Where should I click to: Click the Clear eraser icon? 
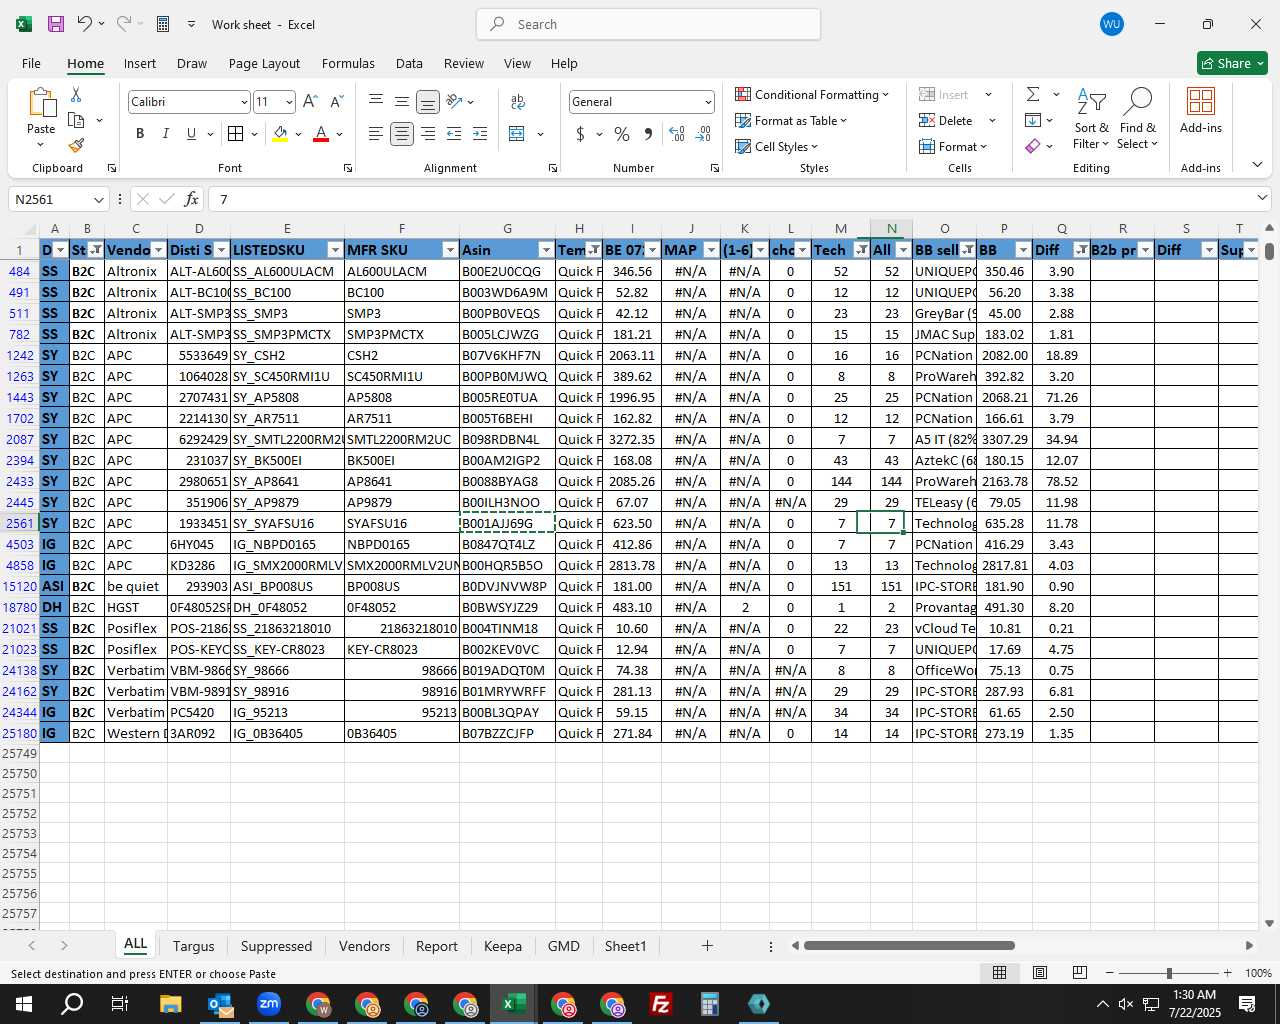tap(1033, 146)
